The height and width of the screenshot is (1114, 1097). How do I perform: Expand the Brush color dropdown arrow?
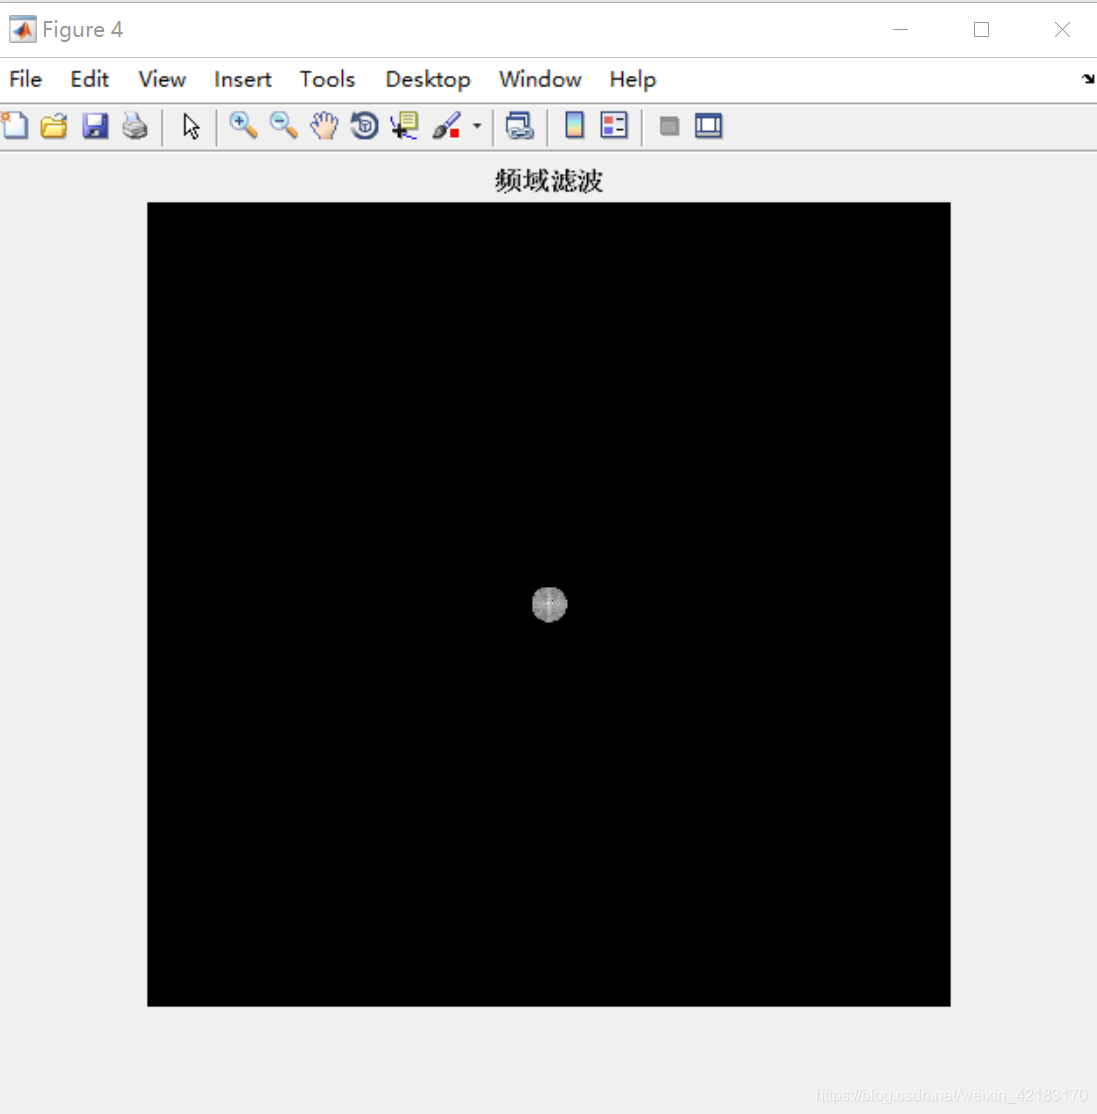[x=477, y=126]
